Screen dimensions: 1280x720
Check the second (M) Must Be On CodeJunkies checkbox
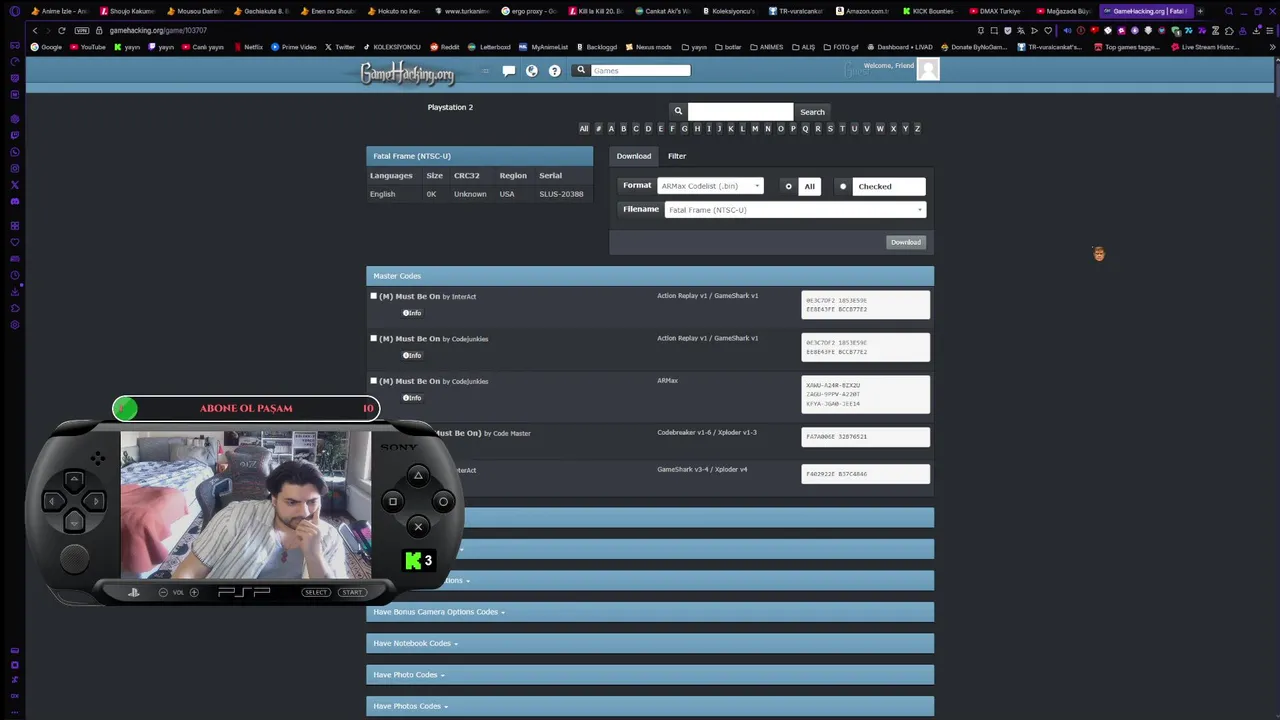tap(374, 338)
